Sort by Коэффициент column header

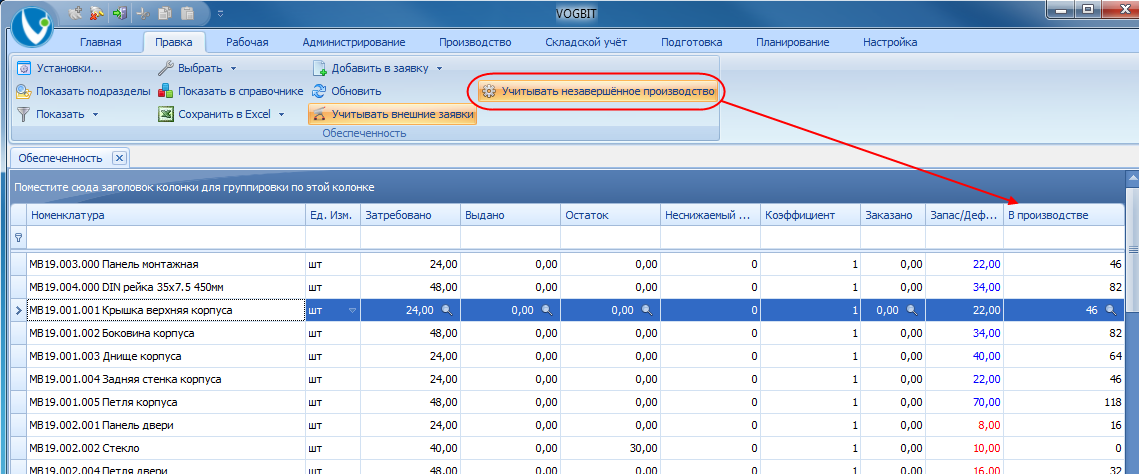[810, 216]
